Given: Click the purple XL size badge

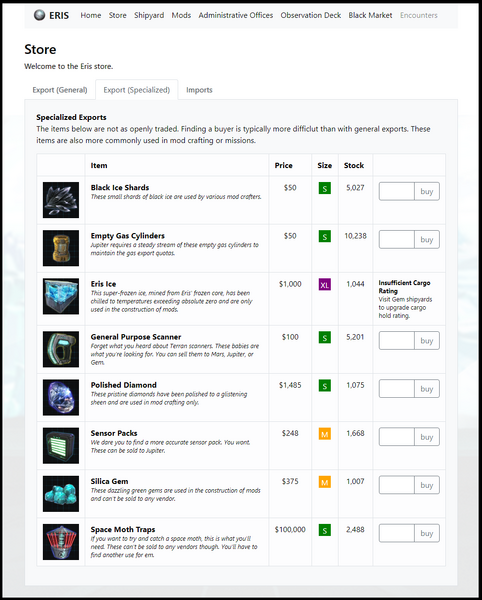Looking at the screenshot, I should click(x=324, y=285).
